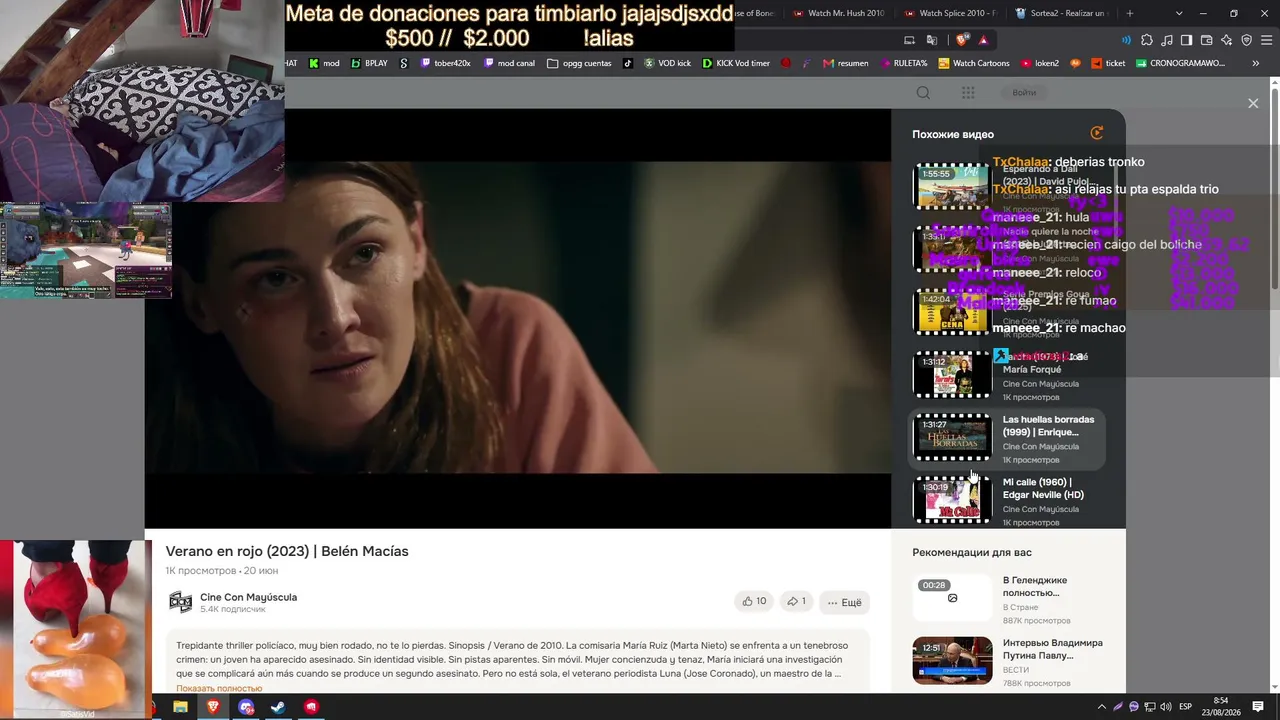Open the Cine Con Mayúscula channel name link
This screenshot has height=720, width=1280.
pos(248,597)
